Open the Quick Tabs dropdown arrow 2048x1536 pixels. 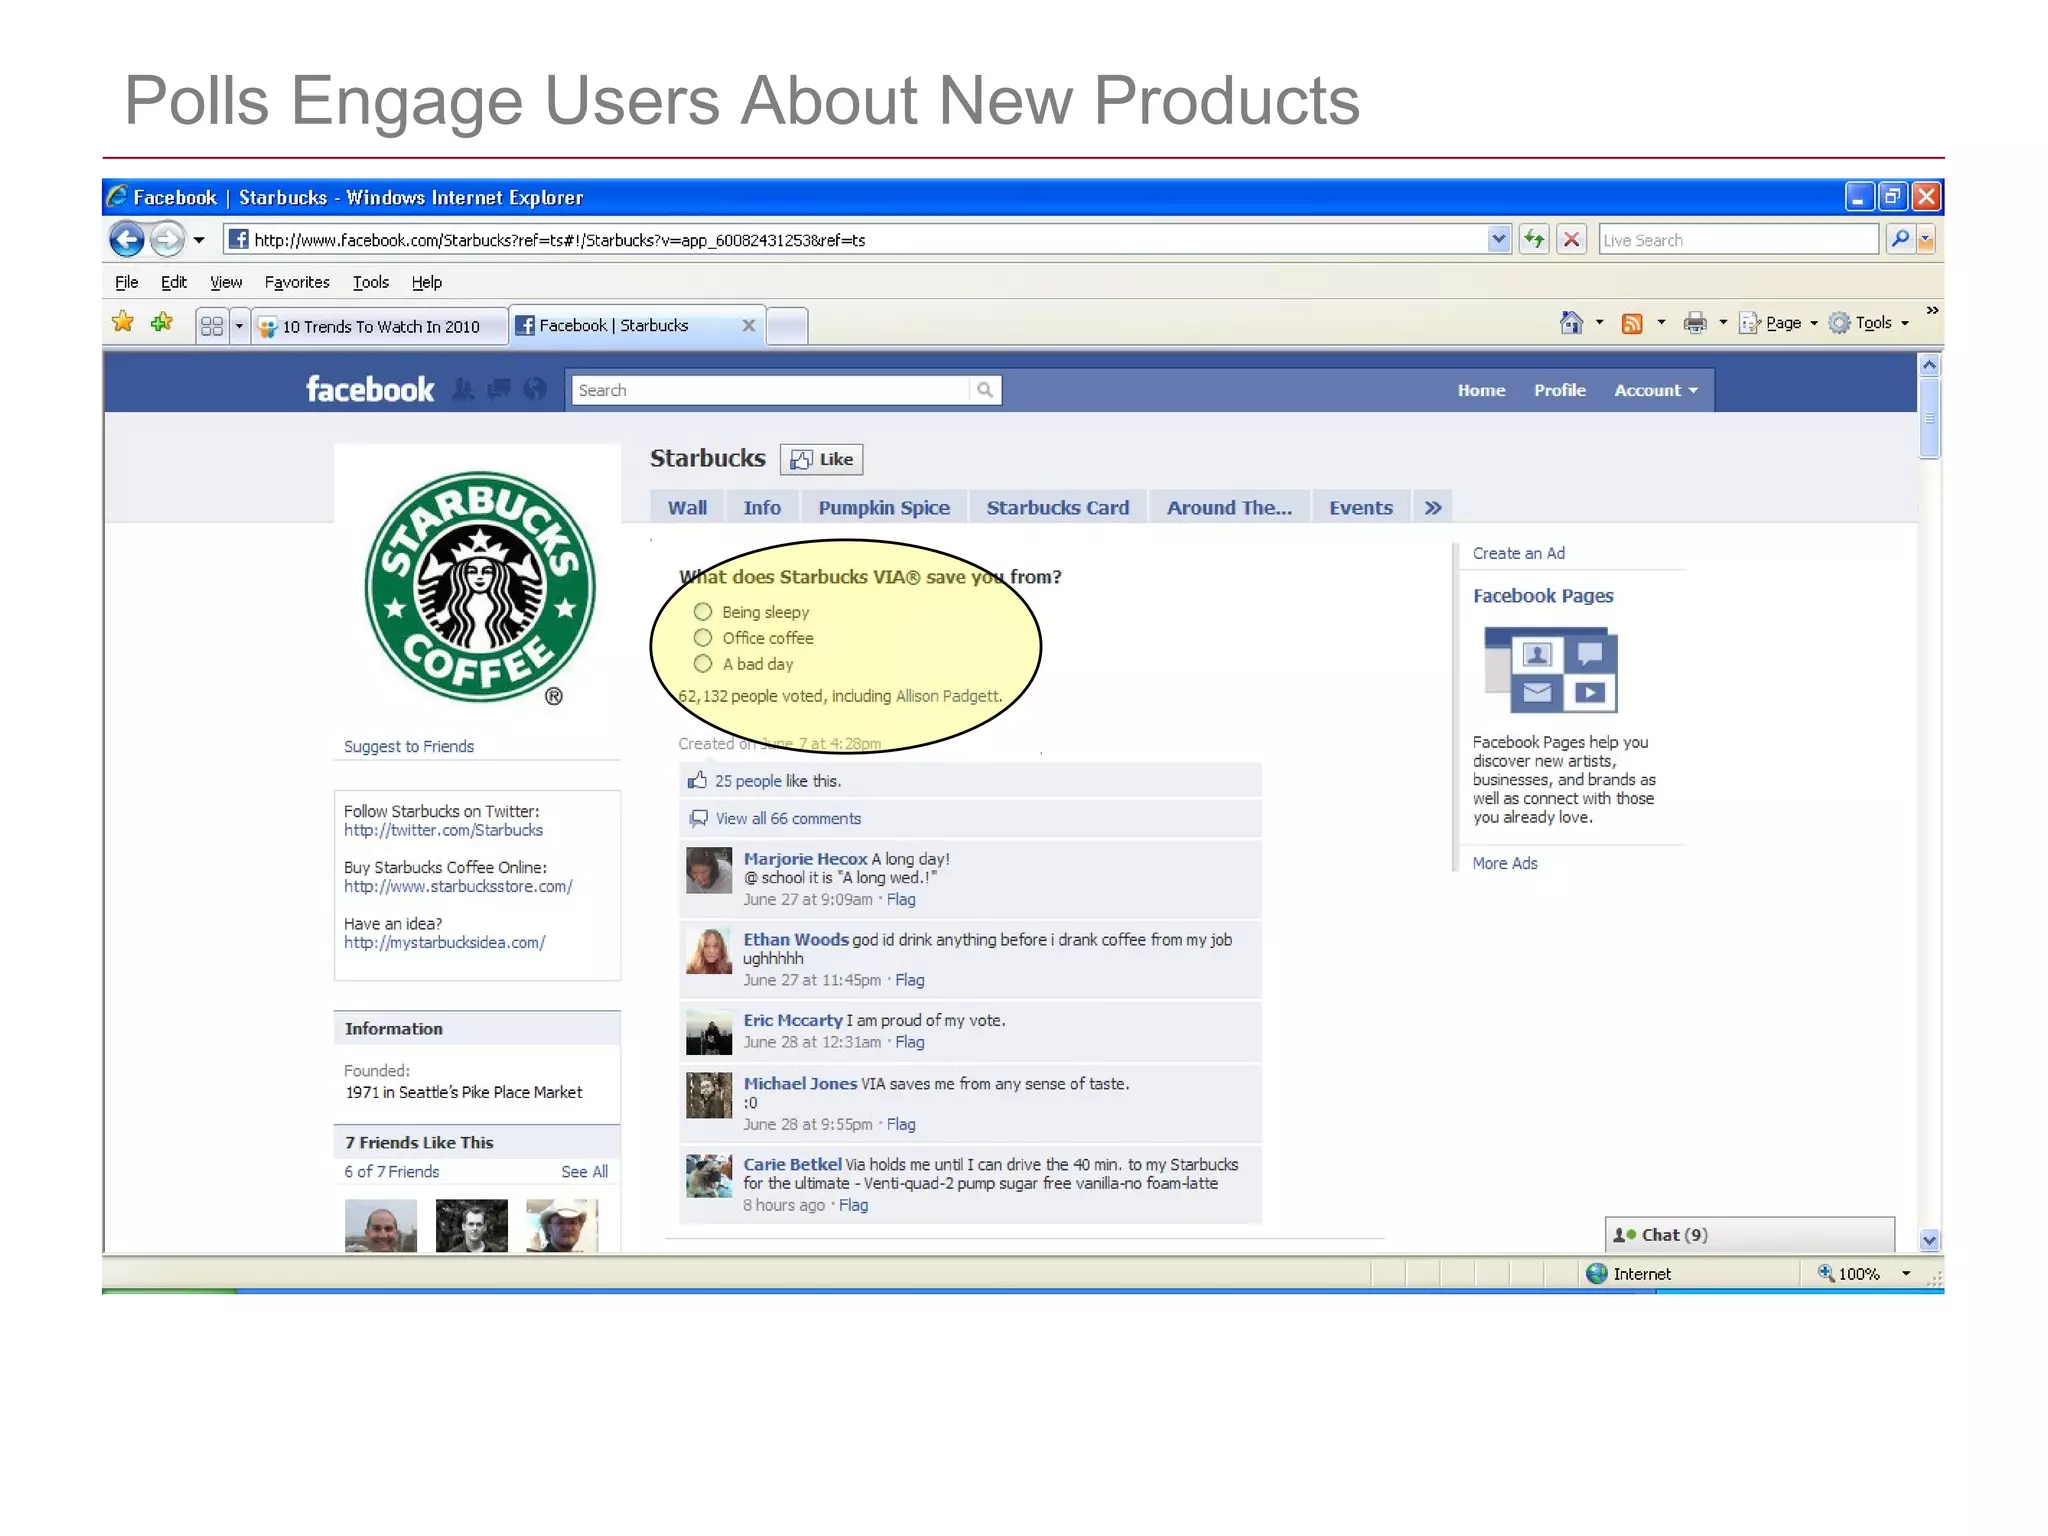(239, 326)
